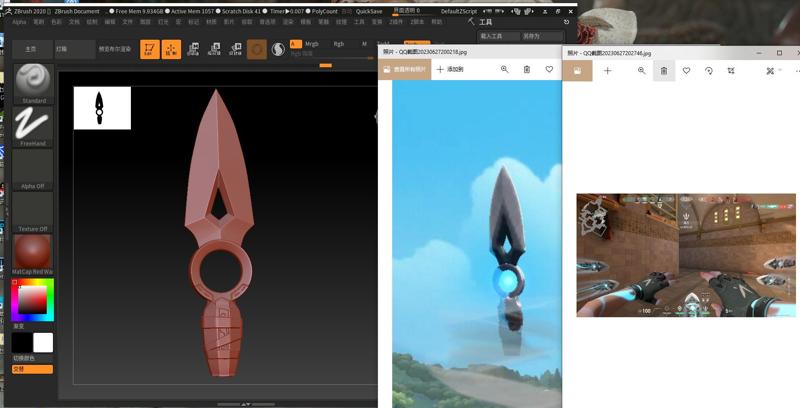Select the Standard brush thumbnail
Image resolution: width=800 pixels, height=408 pixels.
pos(33,84)
